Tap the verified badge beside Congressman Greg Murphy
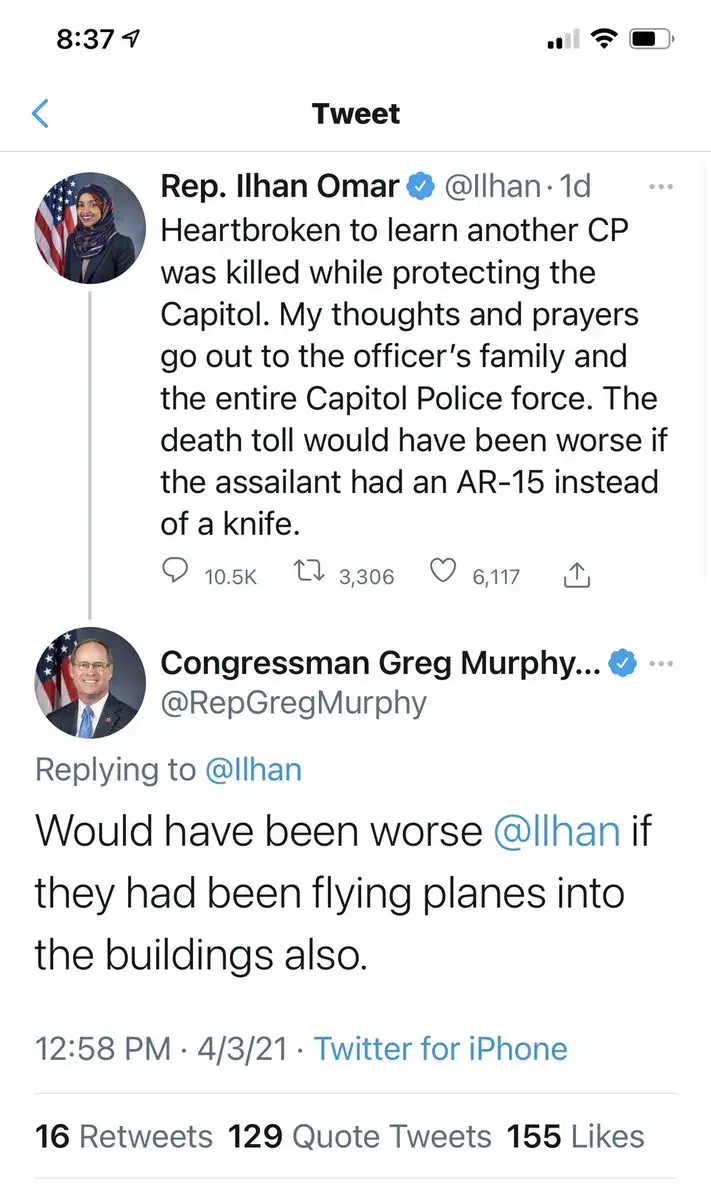The width and height of the screenshot is (711, 1199). point(624,663)
